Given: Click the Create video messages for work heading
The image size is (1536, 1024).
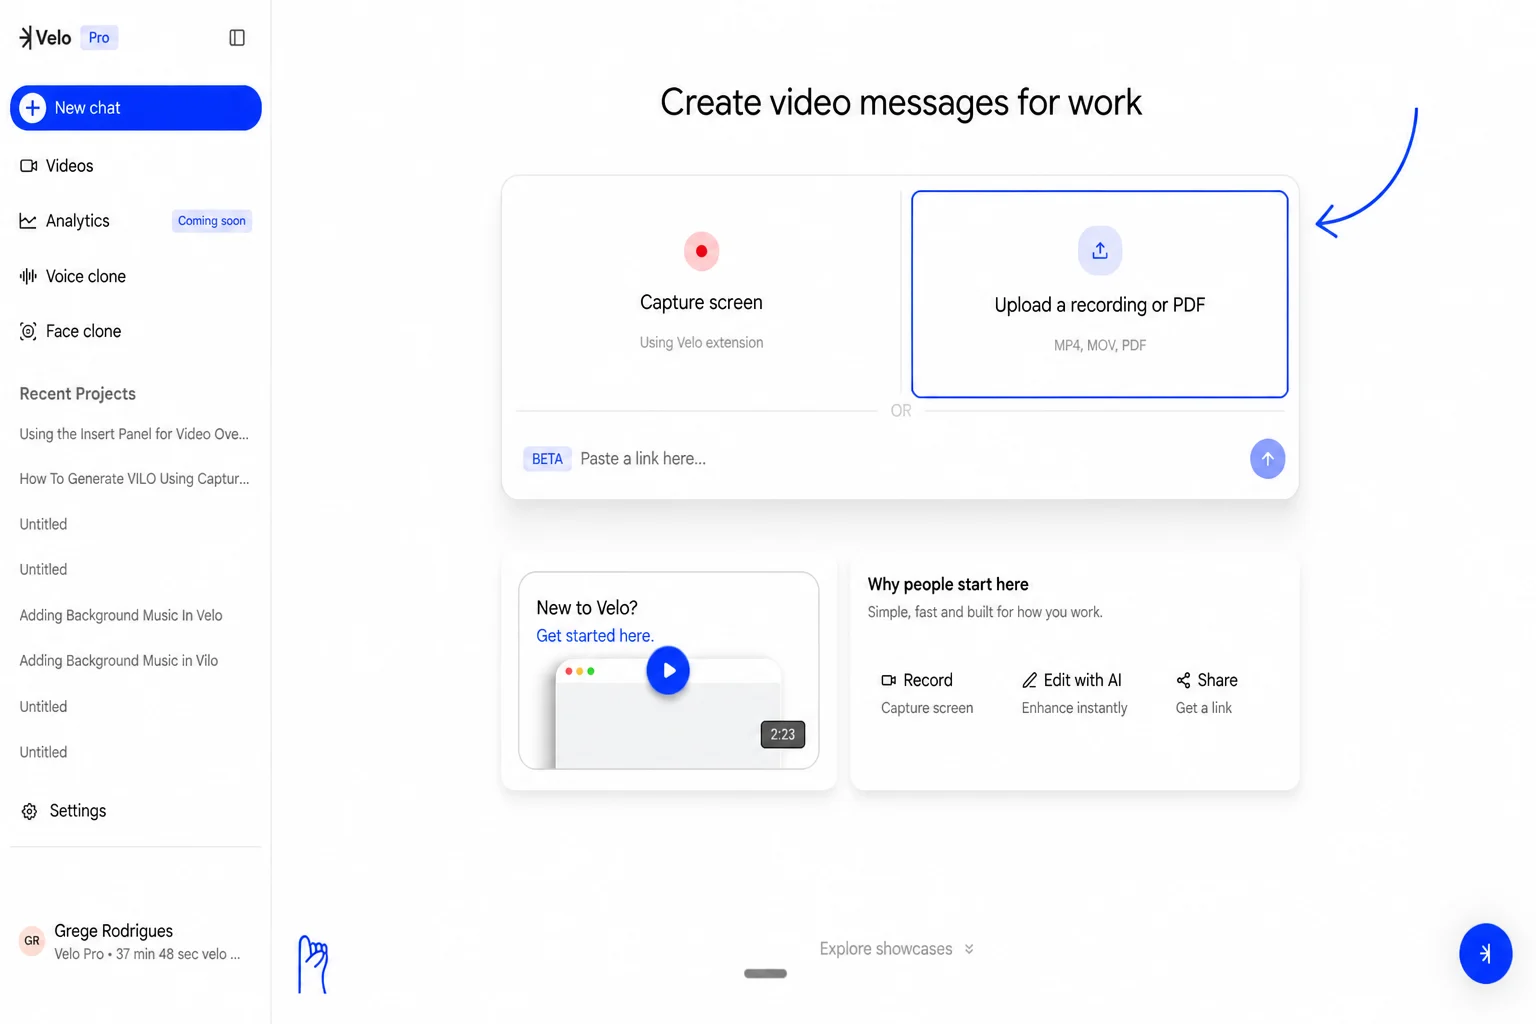Looking at the screenshot, I should pos(901,102).
